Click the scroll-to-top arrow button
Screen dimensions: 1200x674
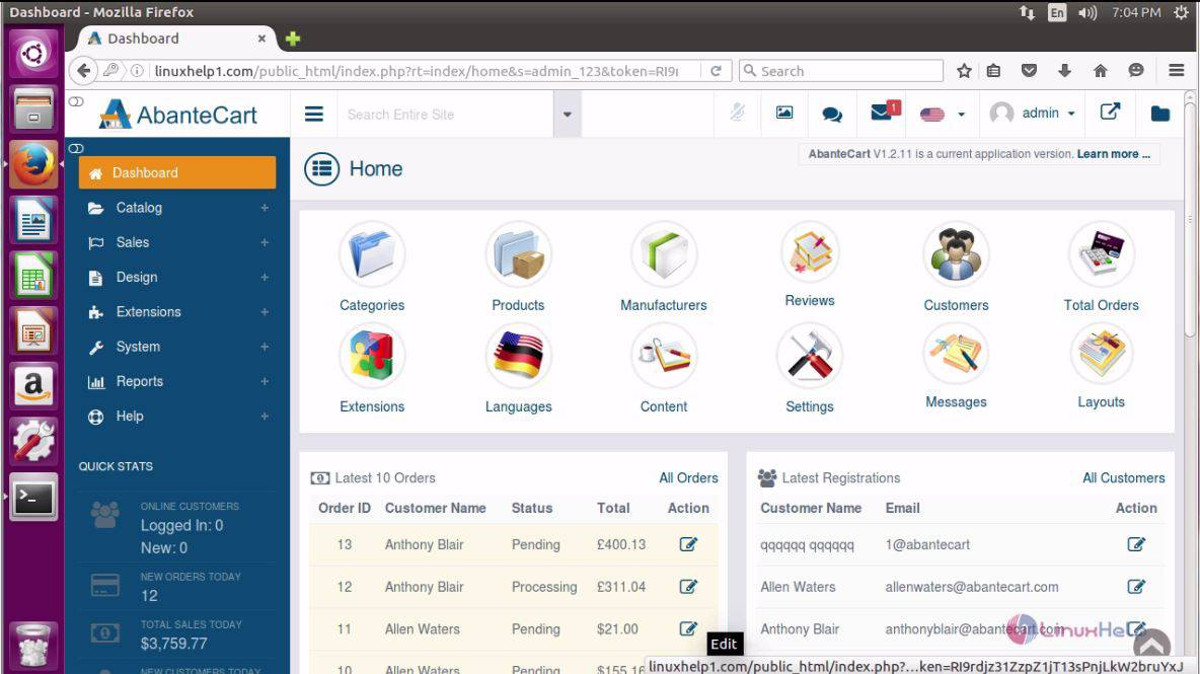click(1152, 646)
